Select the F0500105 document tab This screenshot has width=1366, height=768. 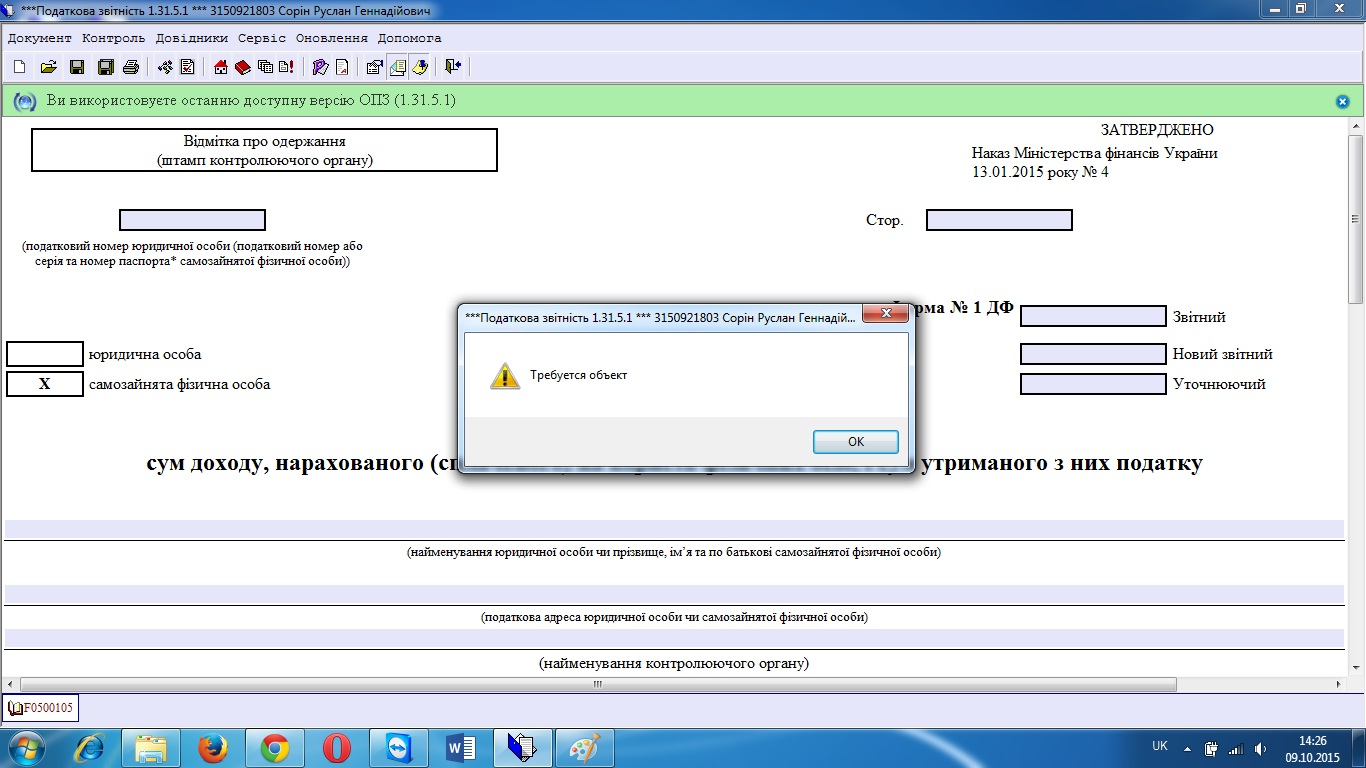coord(41,709)
